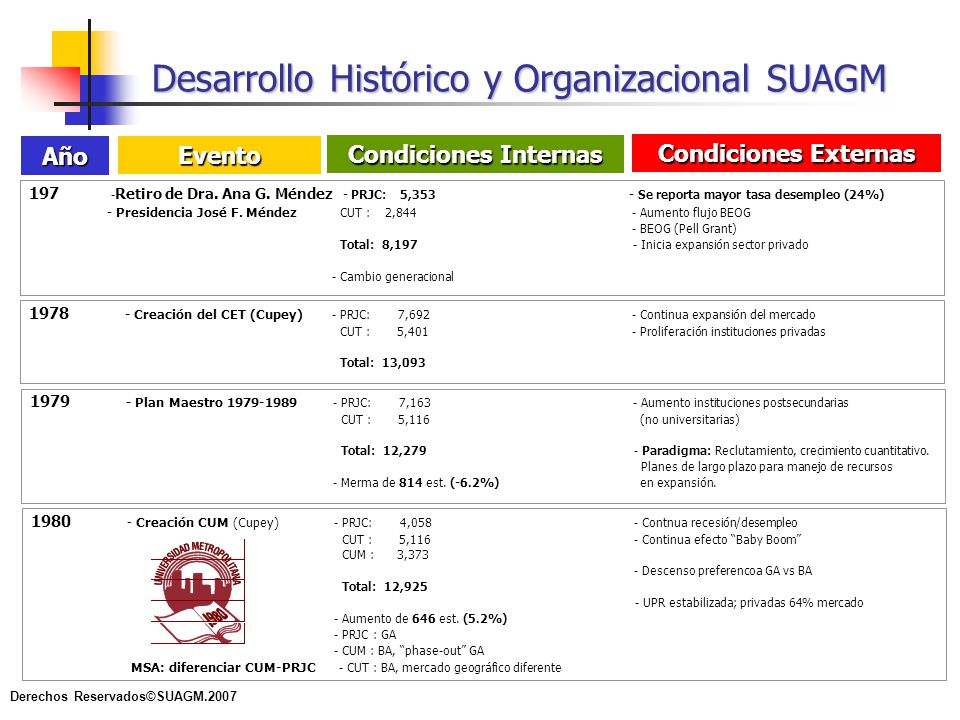Click Aumento flujo BEOG line
The height and width of the screenshot is (720, 960).
(x=691, y=213)
